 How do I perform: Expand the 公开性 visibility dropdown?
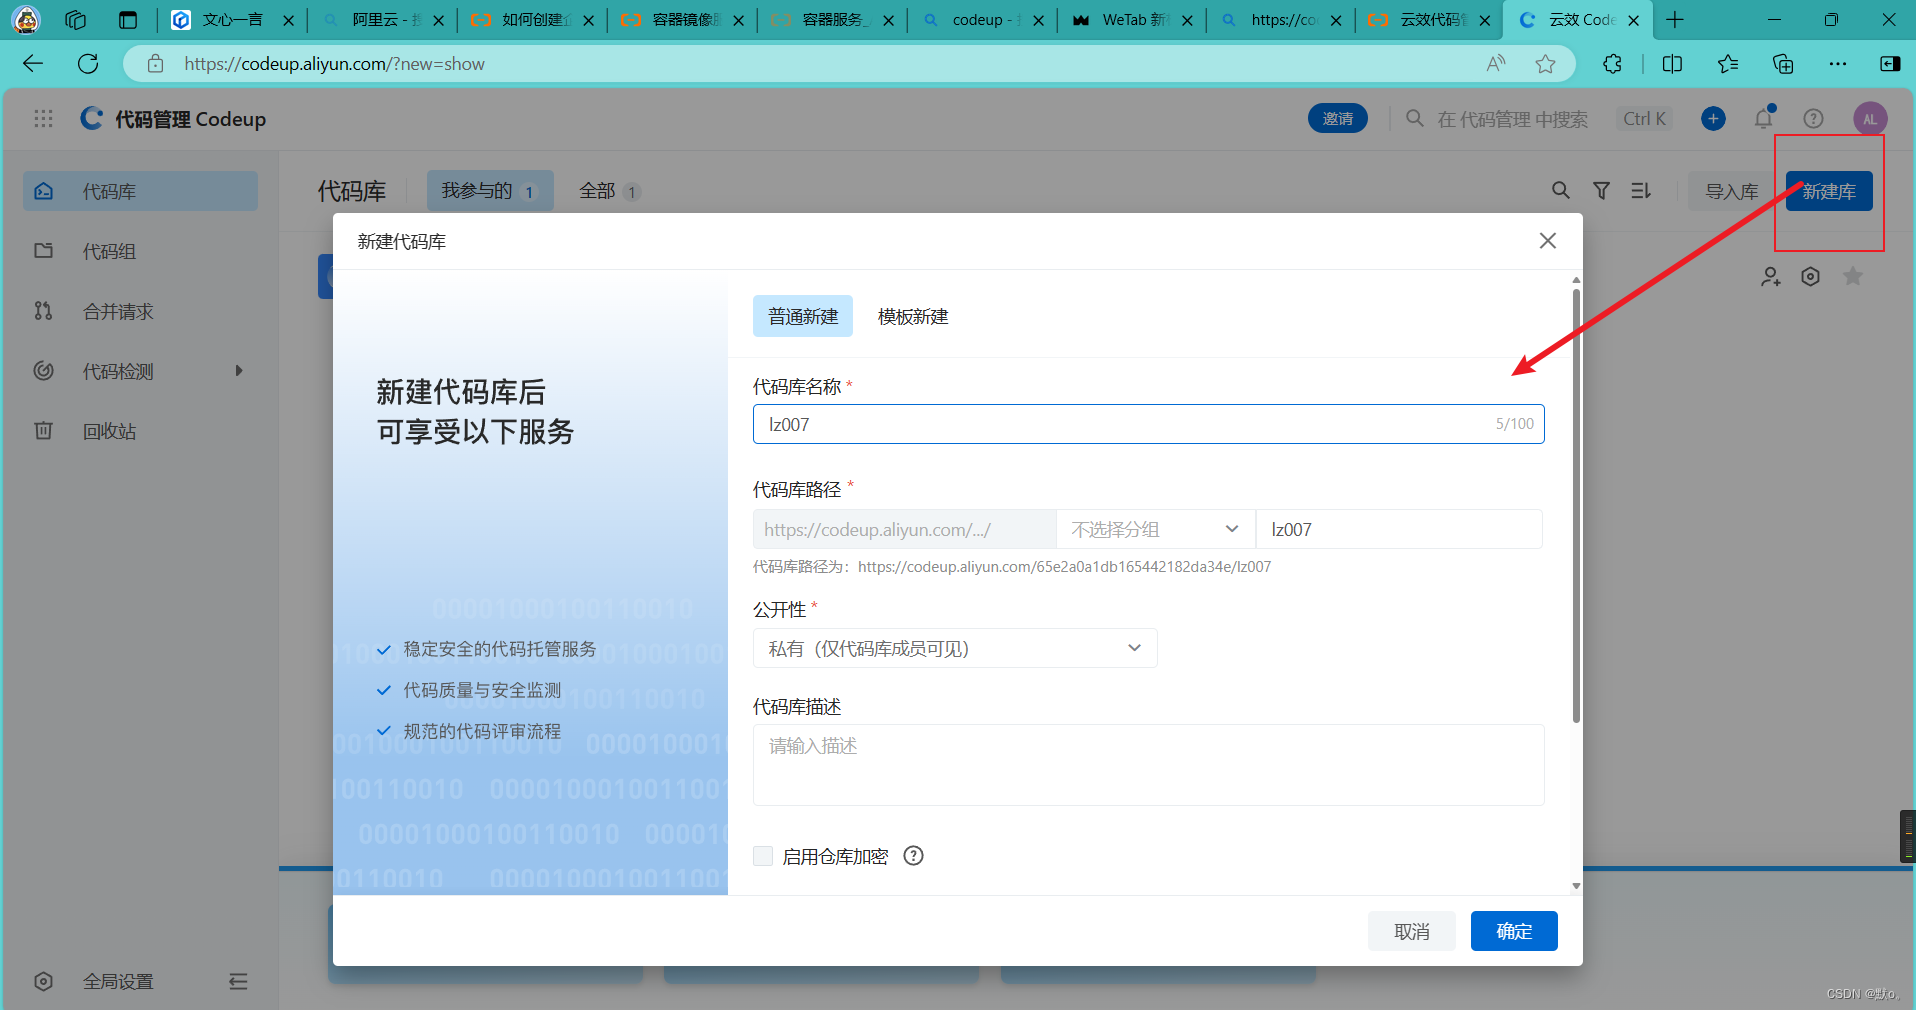[x=955, y=648]
